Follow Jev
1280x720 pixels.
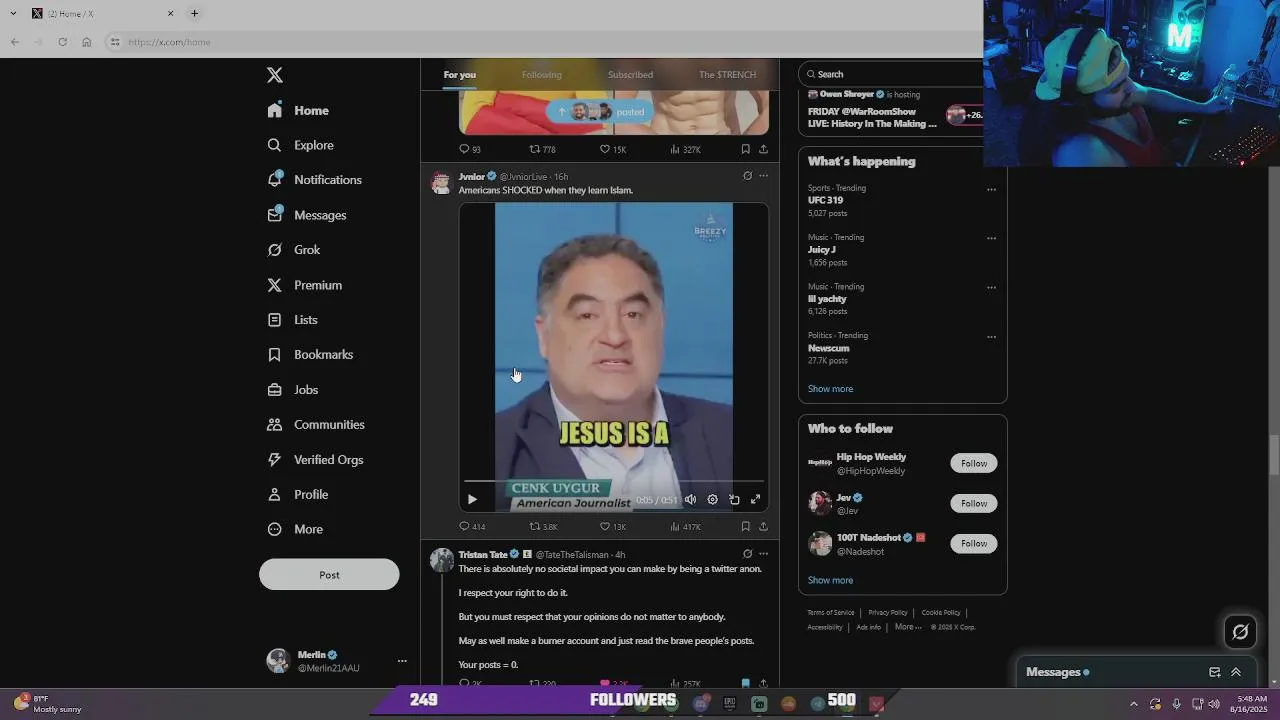click(974, 503)
